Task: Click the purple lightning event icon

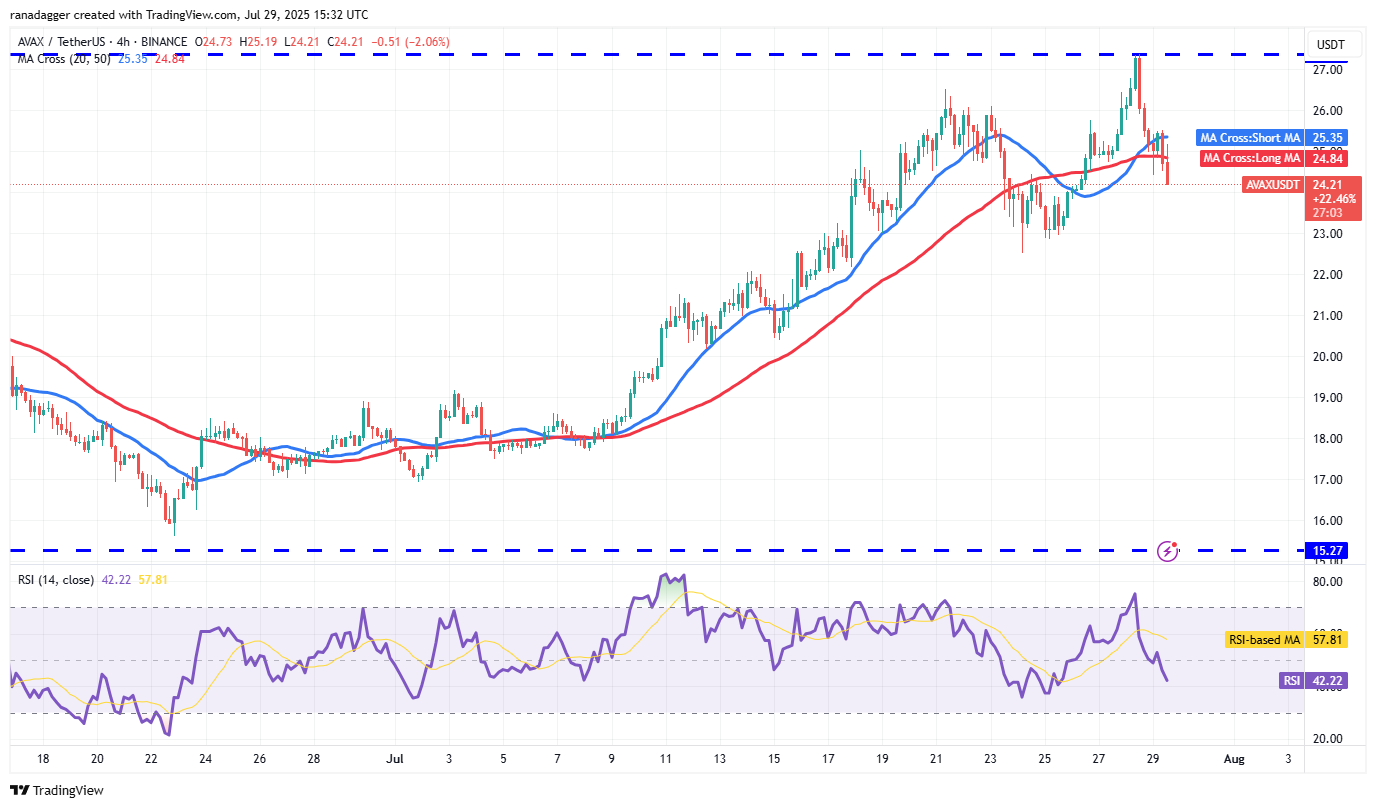Action: [1166, 550]
